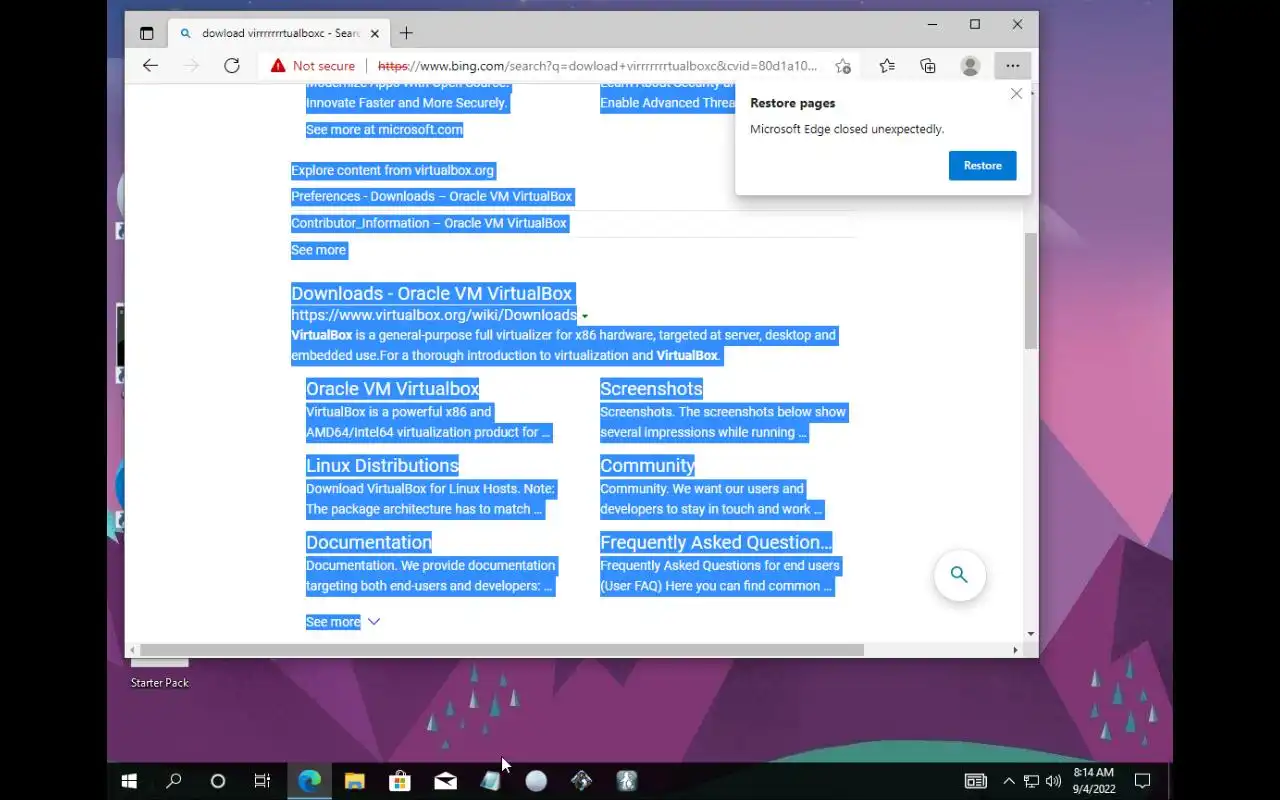Open the Edge profile avatar

pyautogui.click(x=970, y=66)
